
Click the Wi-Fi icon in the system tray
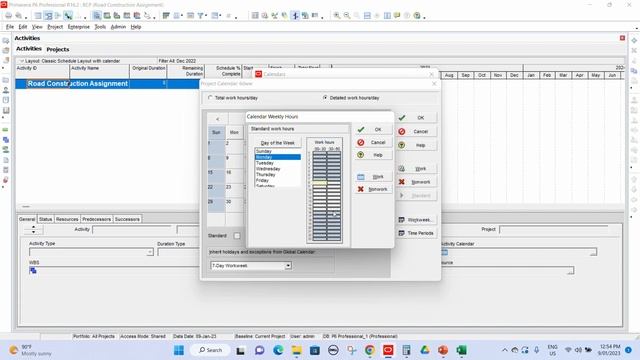[568, 350]
